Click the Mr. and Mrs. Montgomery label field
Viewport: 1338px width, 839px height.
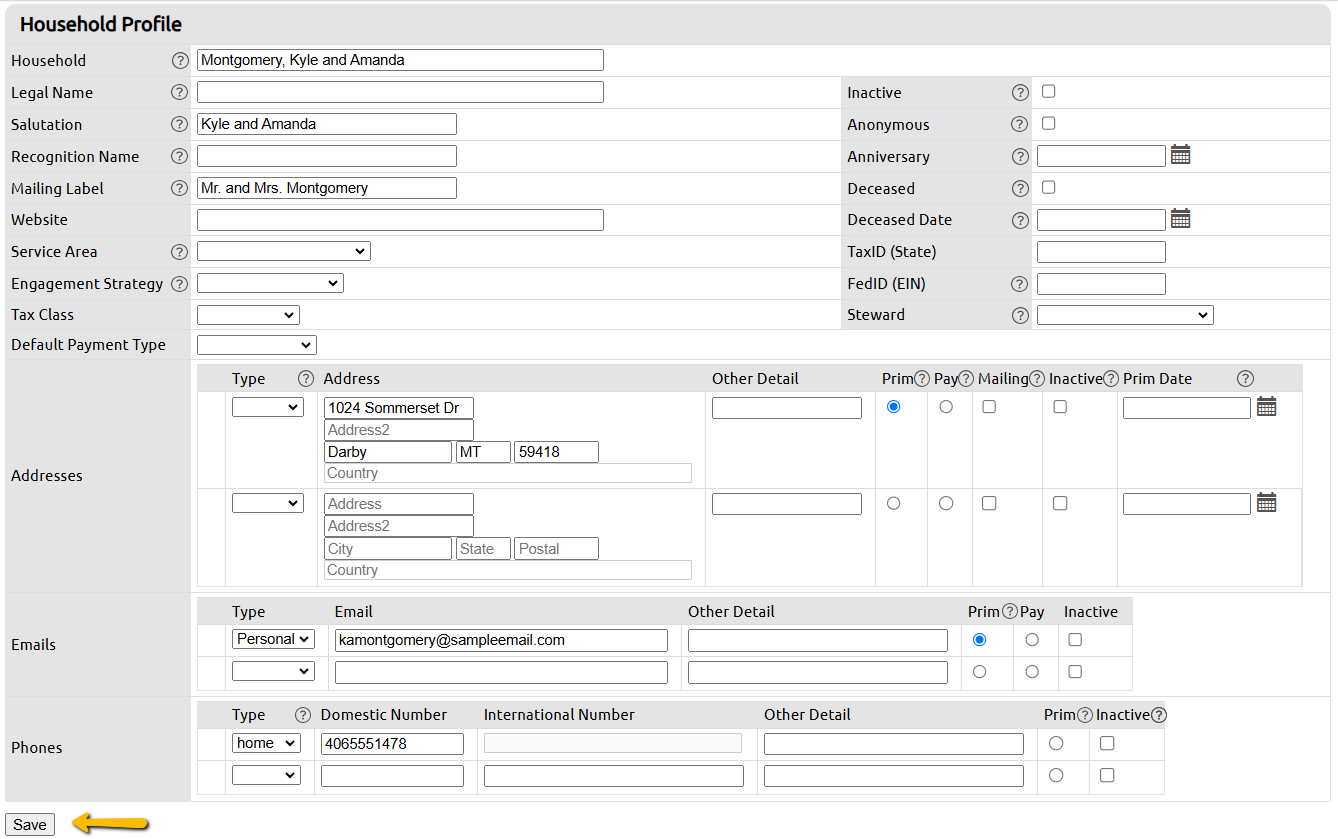(327, 188)
